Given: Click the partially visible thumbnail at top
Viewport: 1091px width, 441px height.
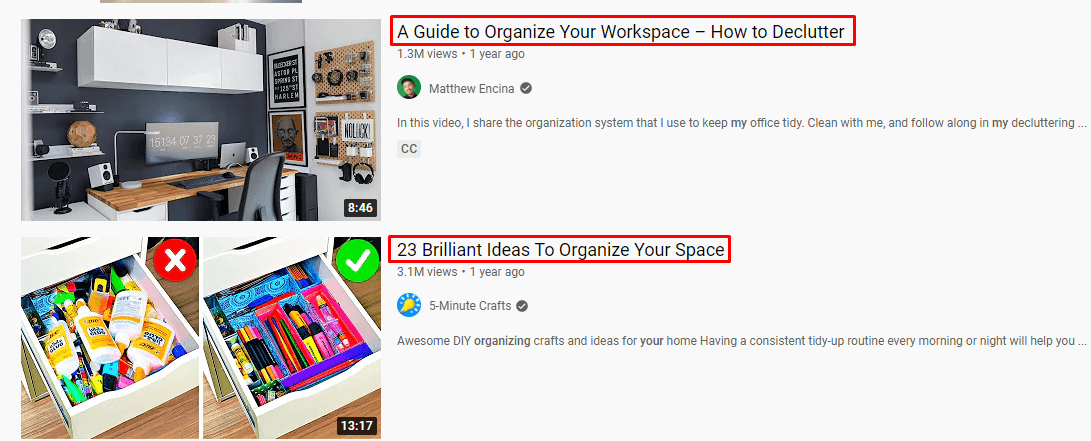Looking at the screenshot, I should [x=201, y=1].
